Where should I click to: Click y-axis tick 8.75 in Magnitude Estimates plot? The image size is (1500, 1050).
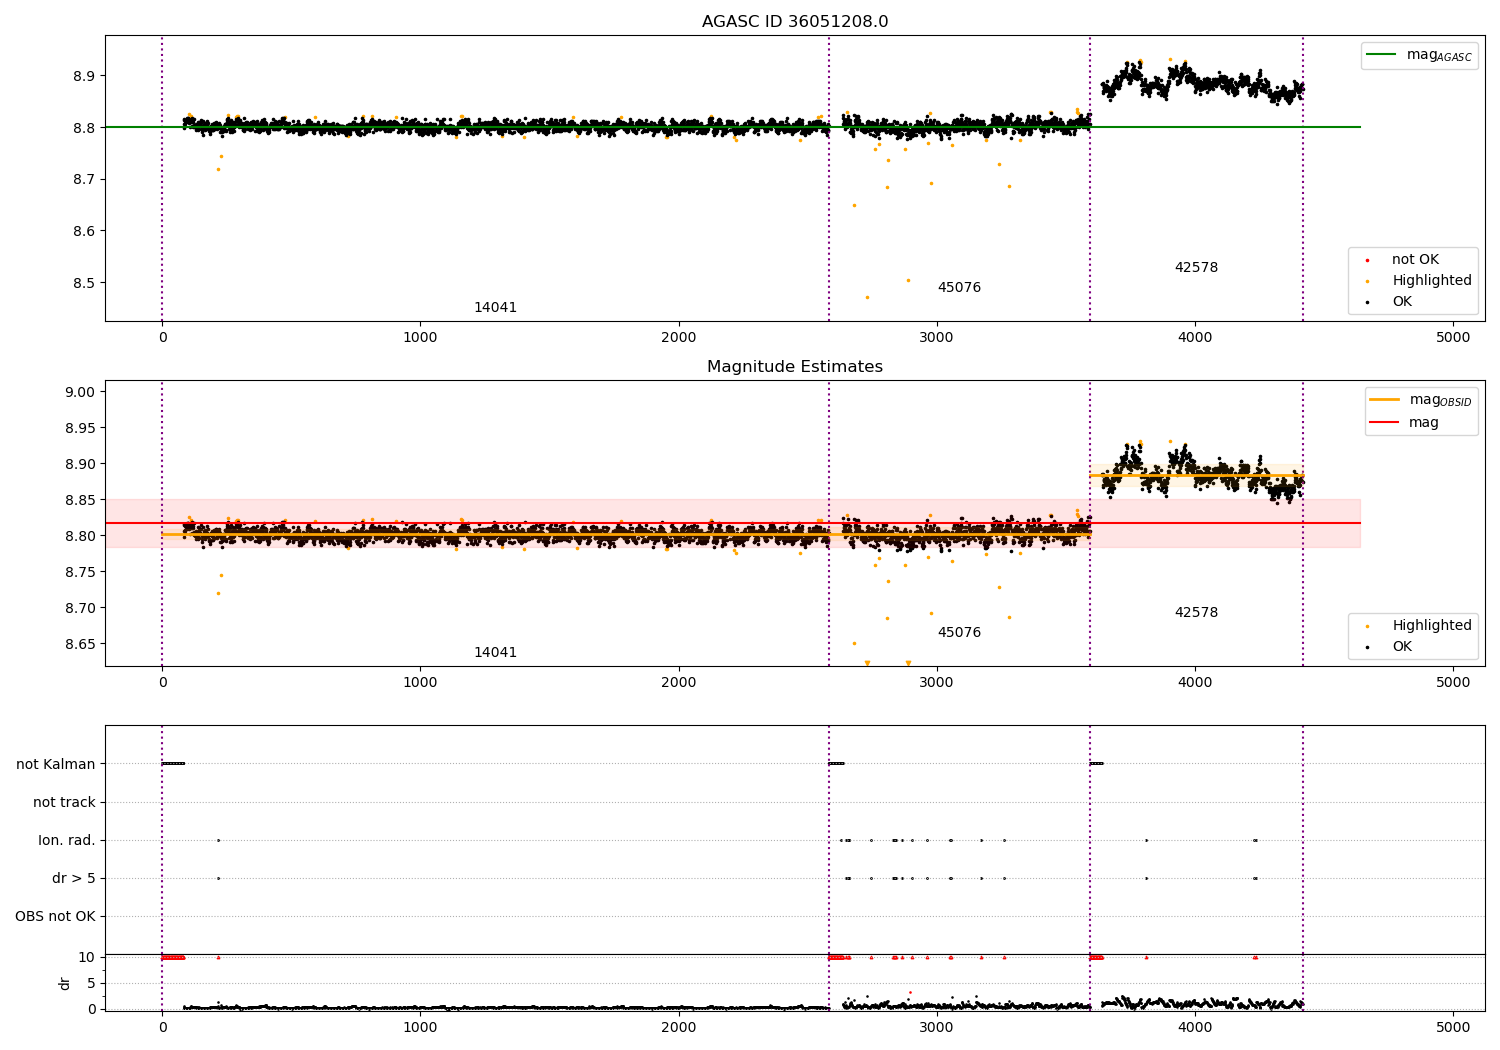tap(80, 572)
